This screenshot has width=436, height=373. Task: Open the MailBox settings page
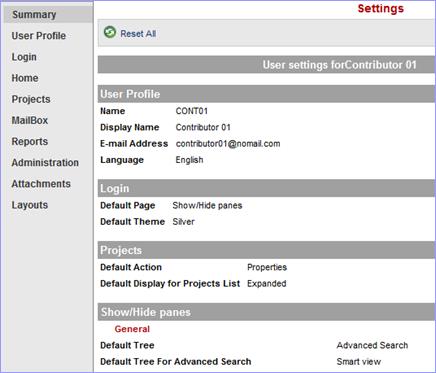(x=30, y=120)
